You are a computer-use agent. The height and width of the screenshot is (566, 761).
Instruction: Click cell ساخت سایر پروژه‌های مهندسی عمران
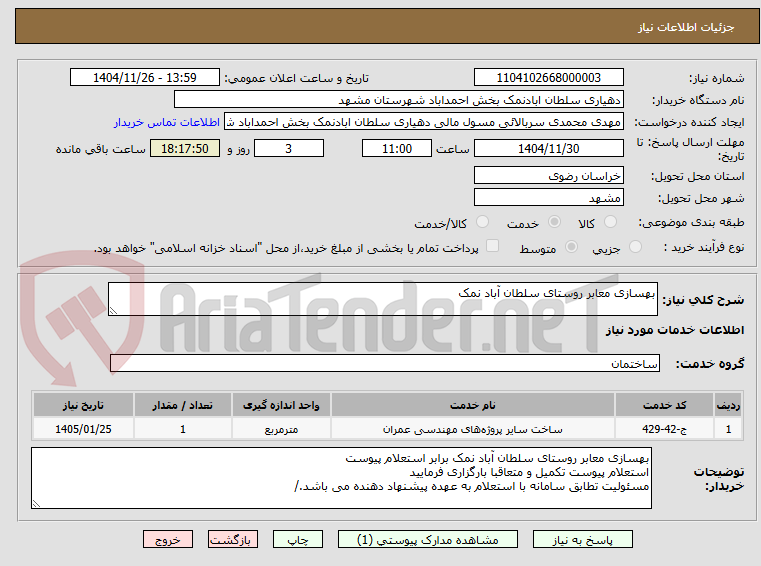[473, 429]
